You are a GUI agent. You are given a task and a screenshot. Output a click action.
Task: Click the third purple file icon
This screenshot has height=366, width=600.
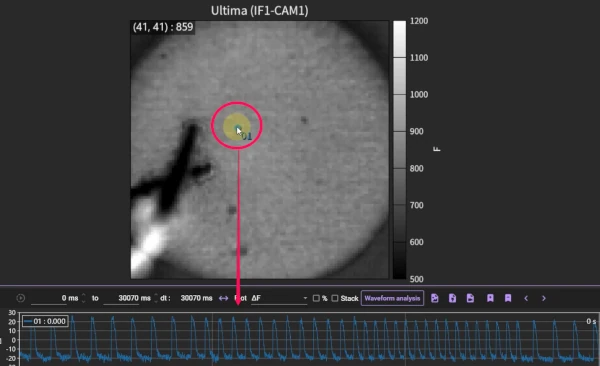470,298
